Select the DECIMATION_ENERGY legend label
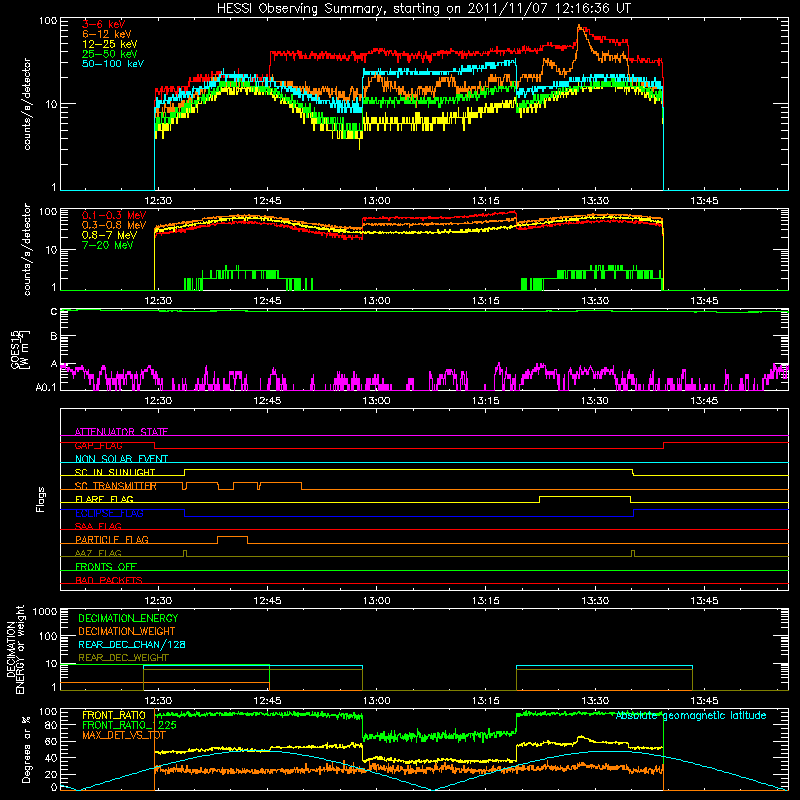 pos(128,618)
